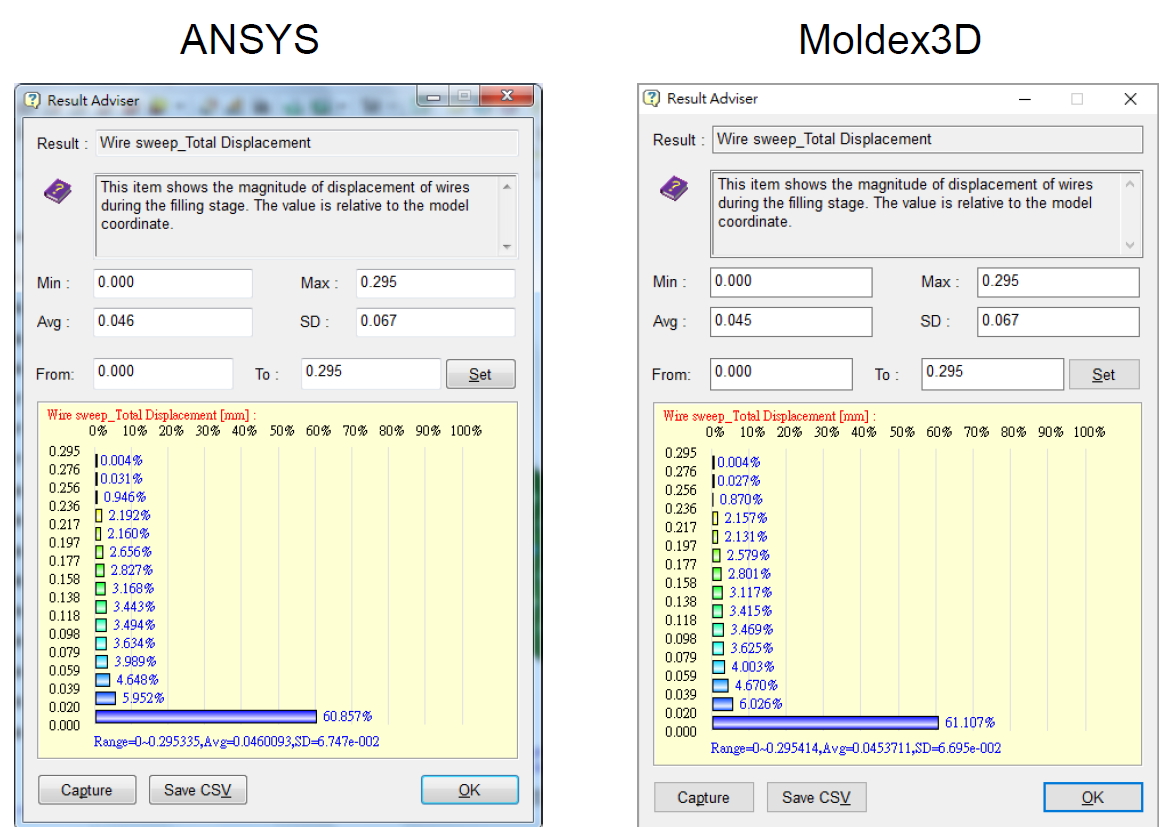Viewport: 1172px width, 829px height.
Task: Click the Avg field showing 0.046 in ANSYS
Action: coord(173,322)
